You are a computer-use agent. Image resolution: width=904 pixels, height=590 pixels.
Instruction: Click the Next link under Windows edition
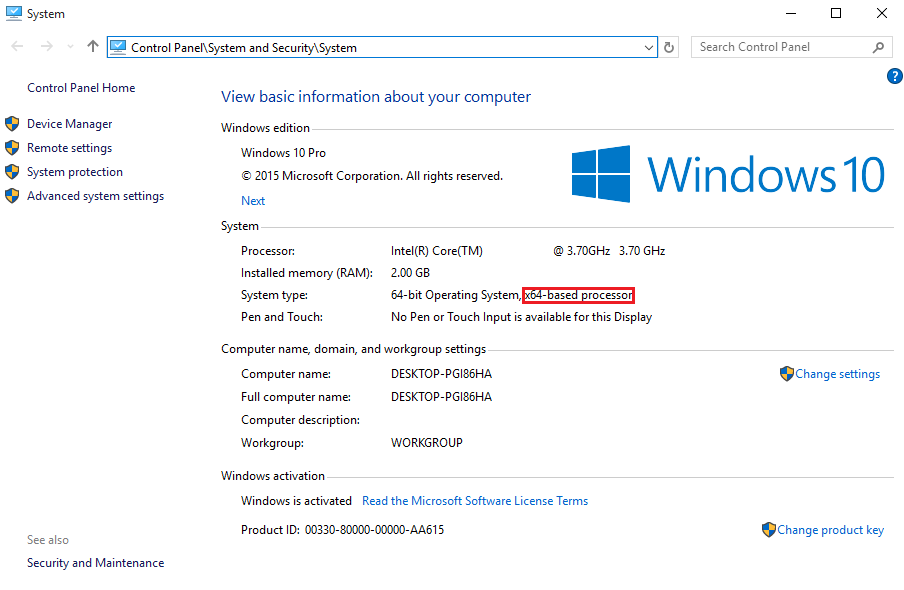tap(253, 201)
